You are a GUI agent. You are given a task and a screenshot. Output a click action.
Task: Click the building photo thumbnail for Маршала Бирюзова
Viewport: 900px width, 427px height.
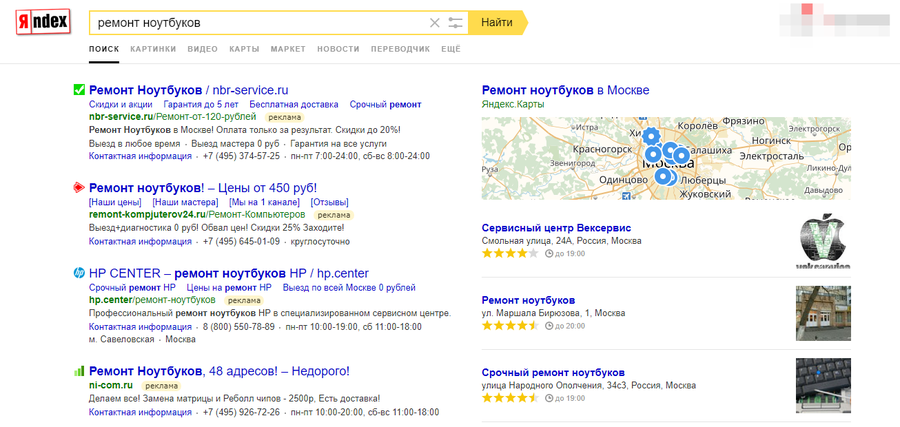[x=823, y=313]
